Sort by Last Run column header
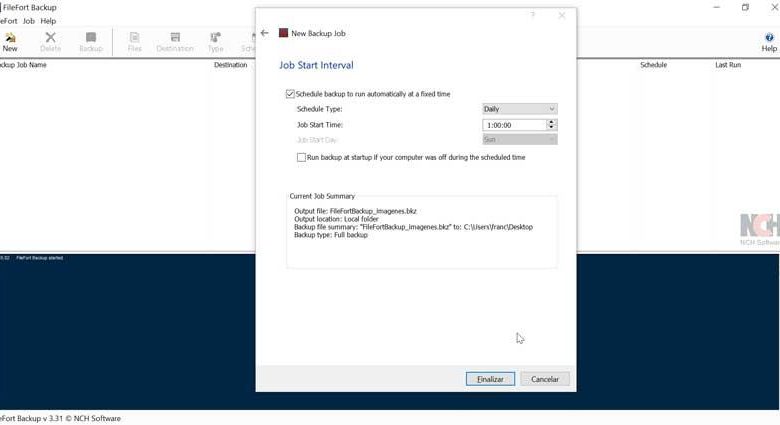This screenshot has height=425, width=780. pos(728,65)
